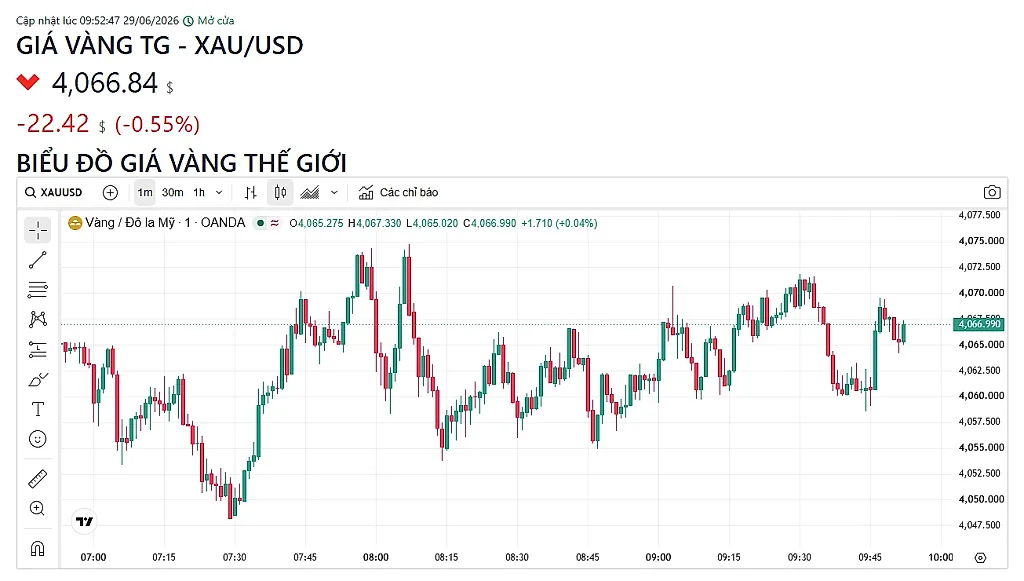
Task: Open the emoji icons tool
Action: (x=38, y=439)
